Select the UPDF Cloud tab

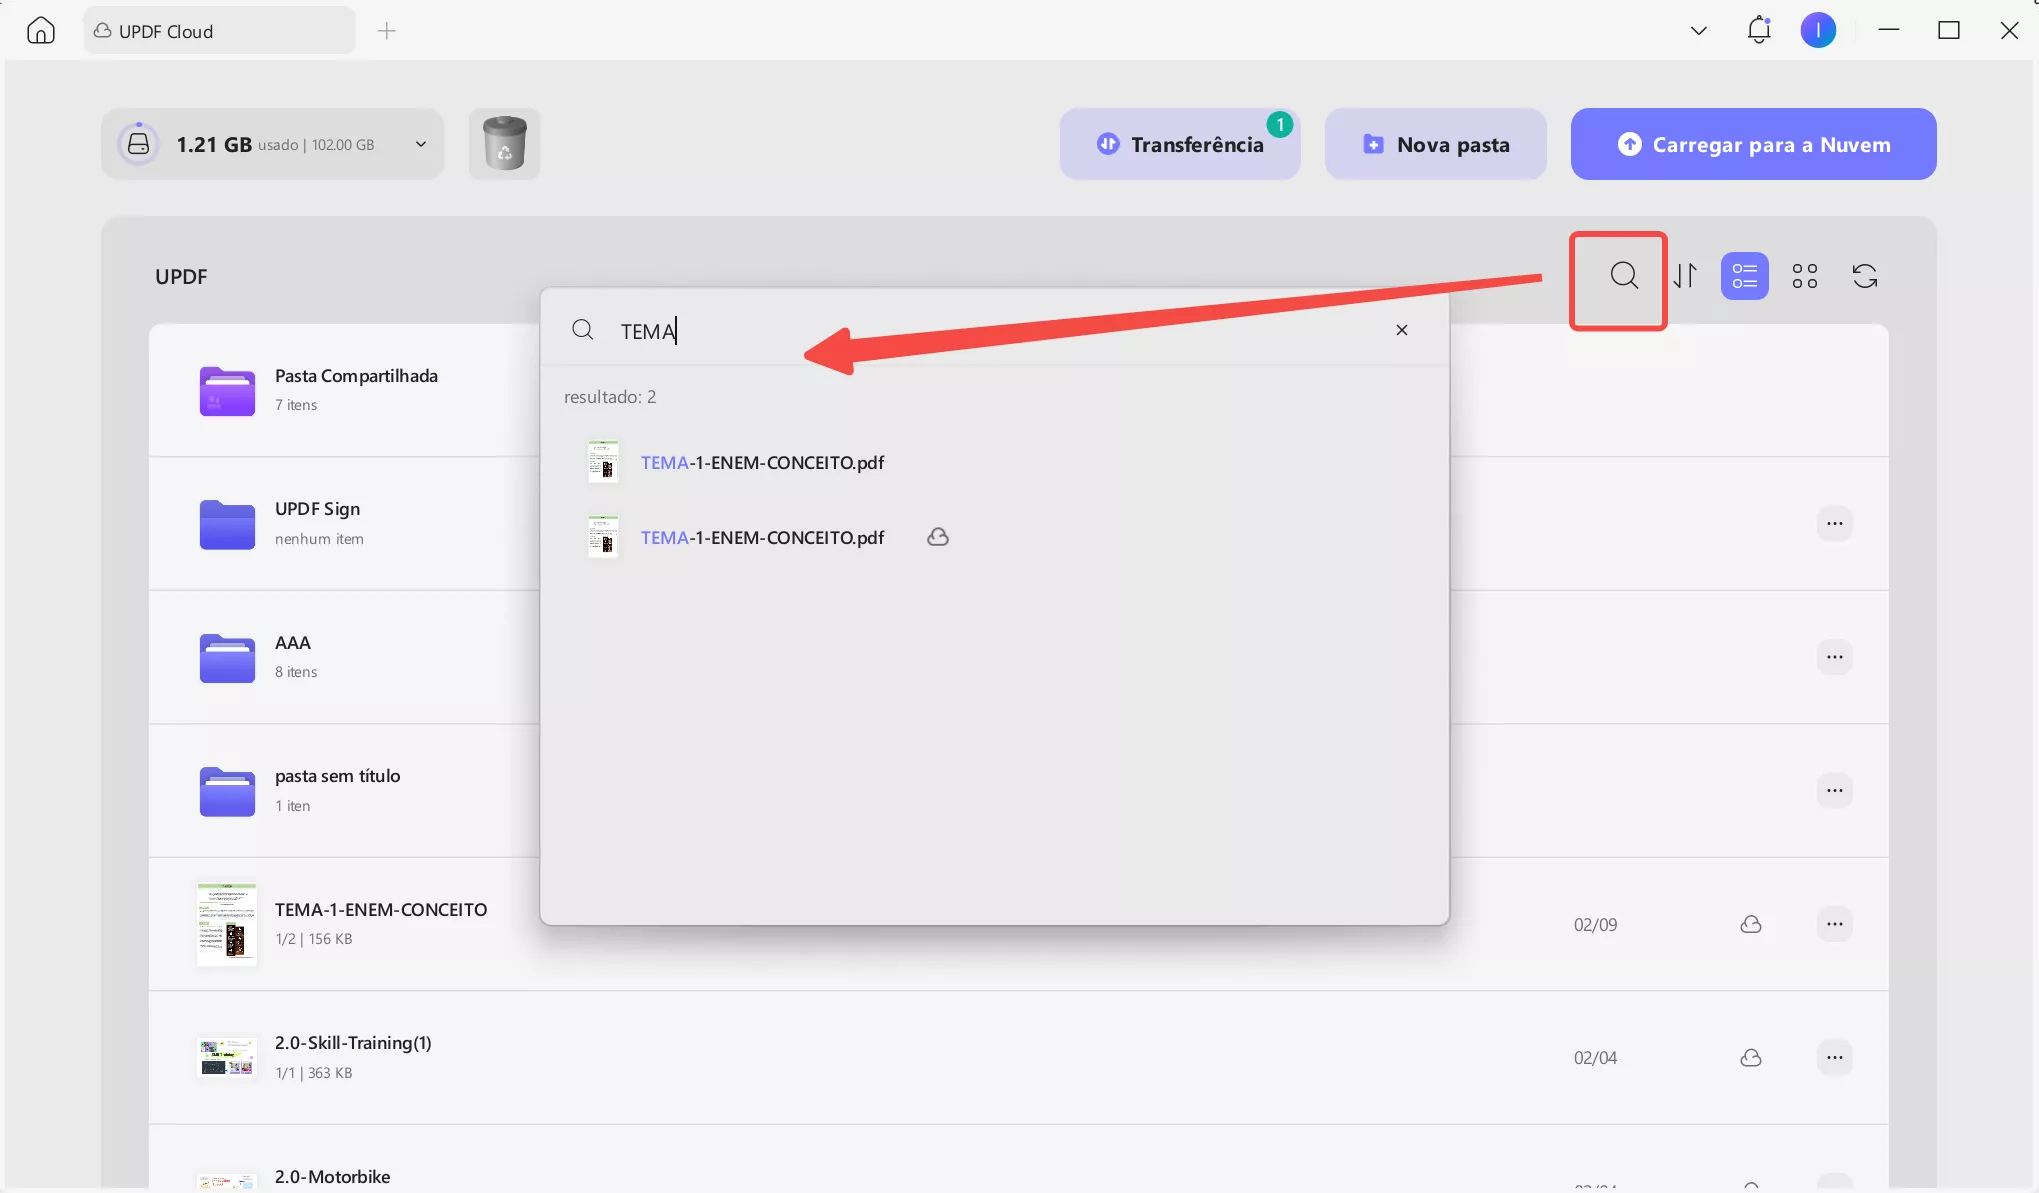point(219,31)
